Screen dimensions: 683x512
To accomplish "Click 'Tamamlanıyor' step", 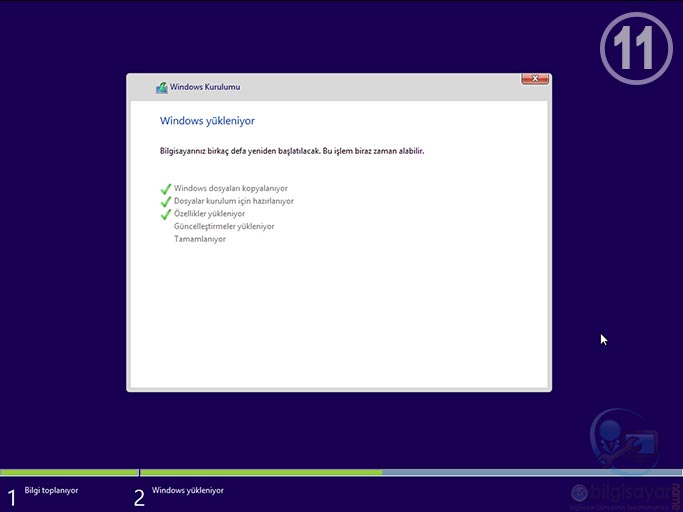I will coord(200,239).
